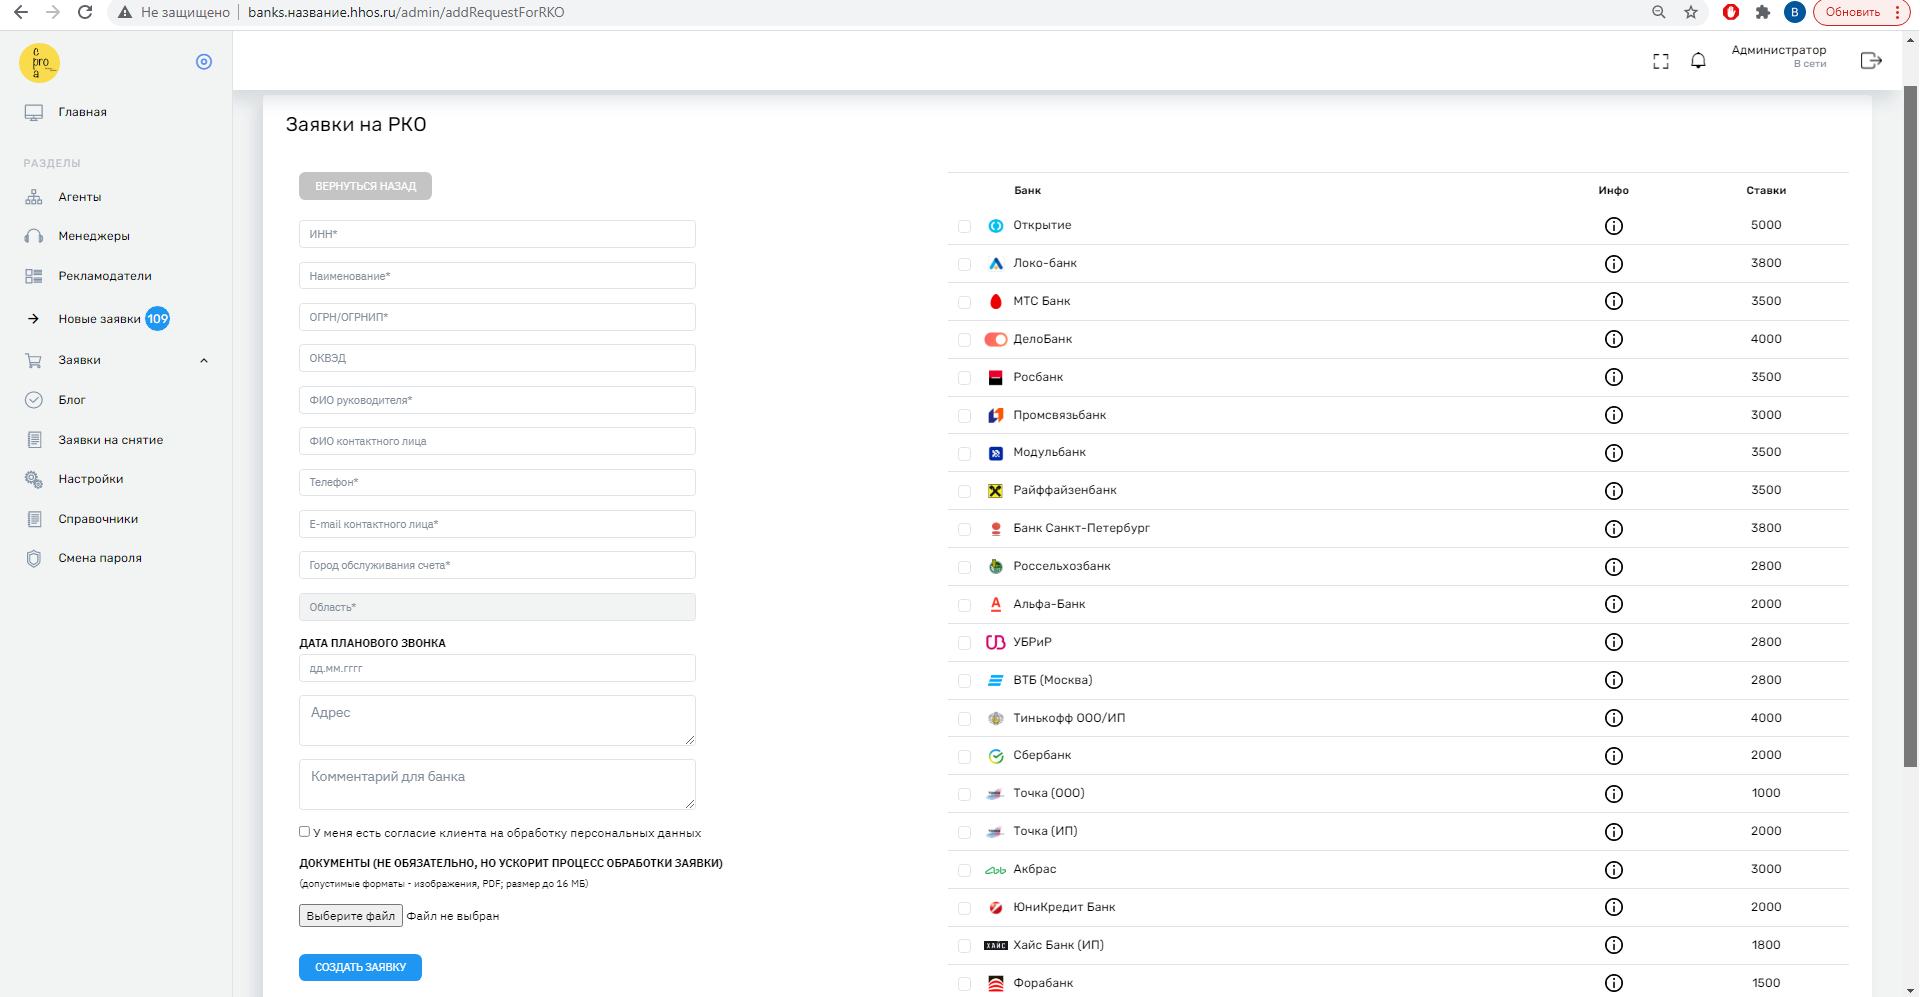View Россельхозбанк info
The width and height of the screenshot is (1920, 997).
click(x=1613, y=567)
